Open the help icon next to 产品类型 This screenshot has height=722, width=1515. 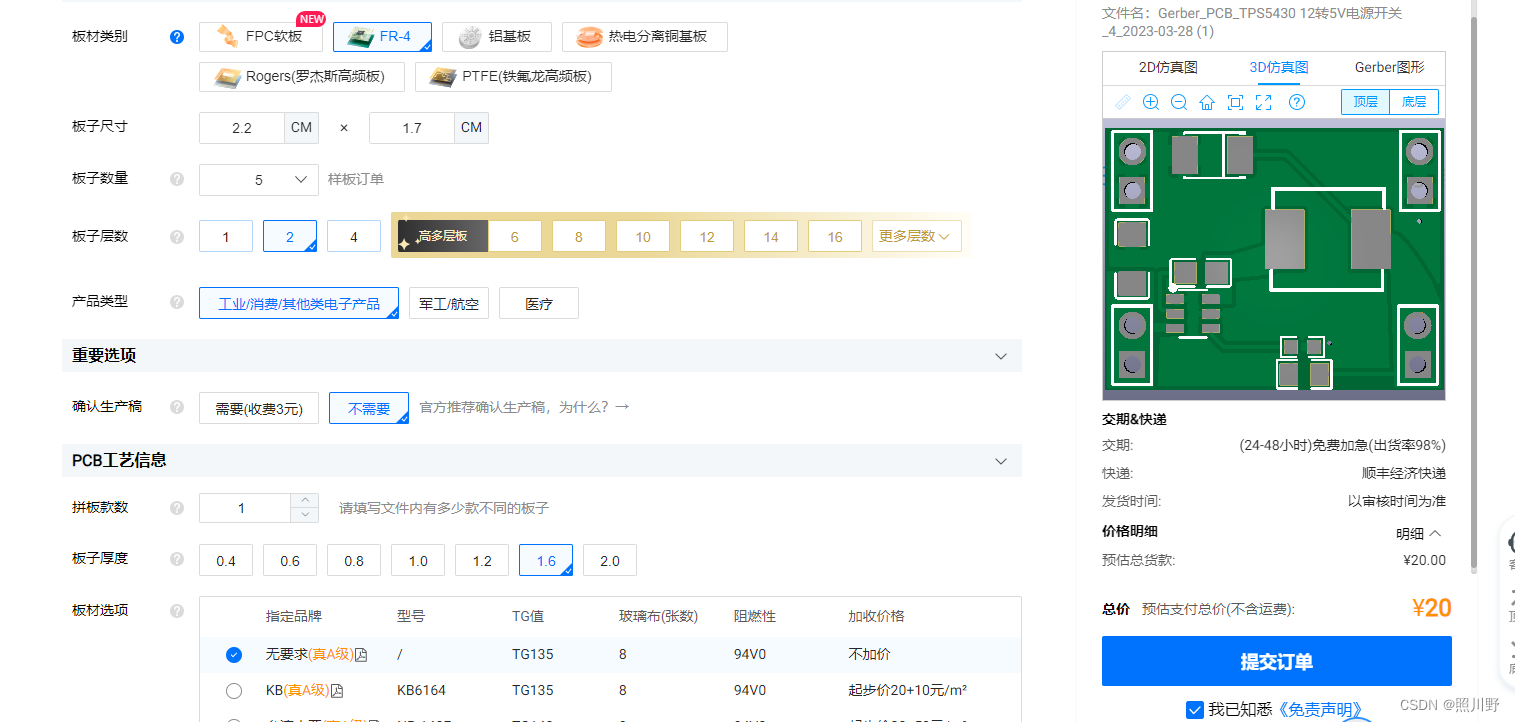[x=177, y=302]
